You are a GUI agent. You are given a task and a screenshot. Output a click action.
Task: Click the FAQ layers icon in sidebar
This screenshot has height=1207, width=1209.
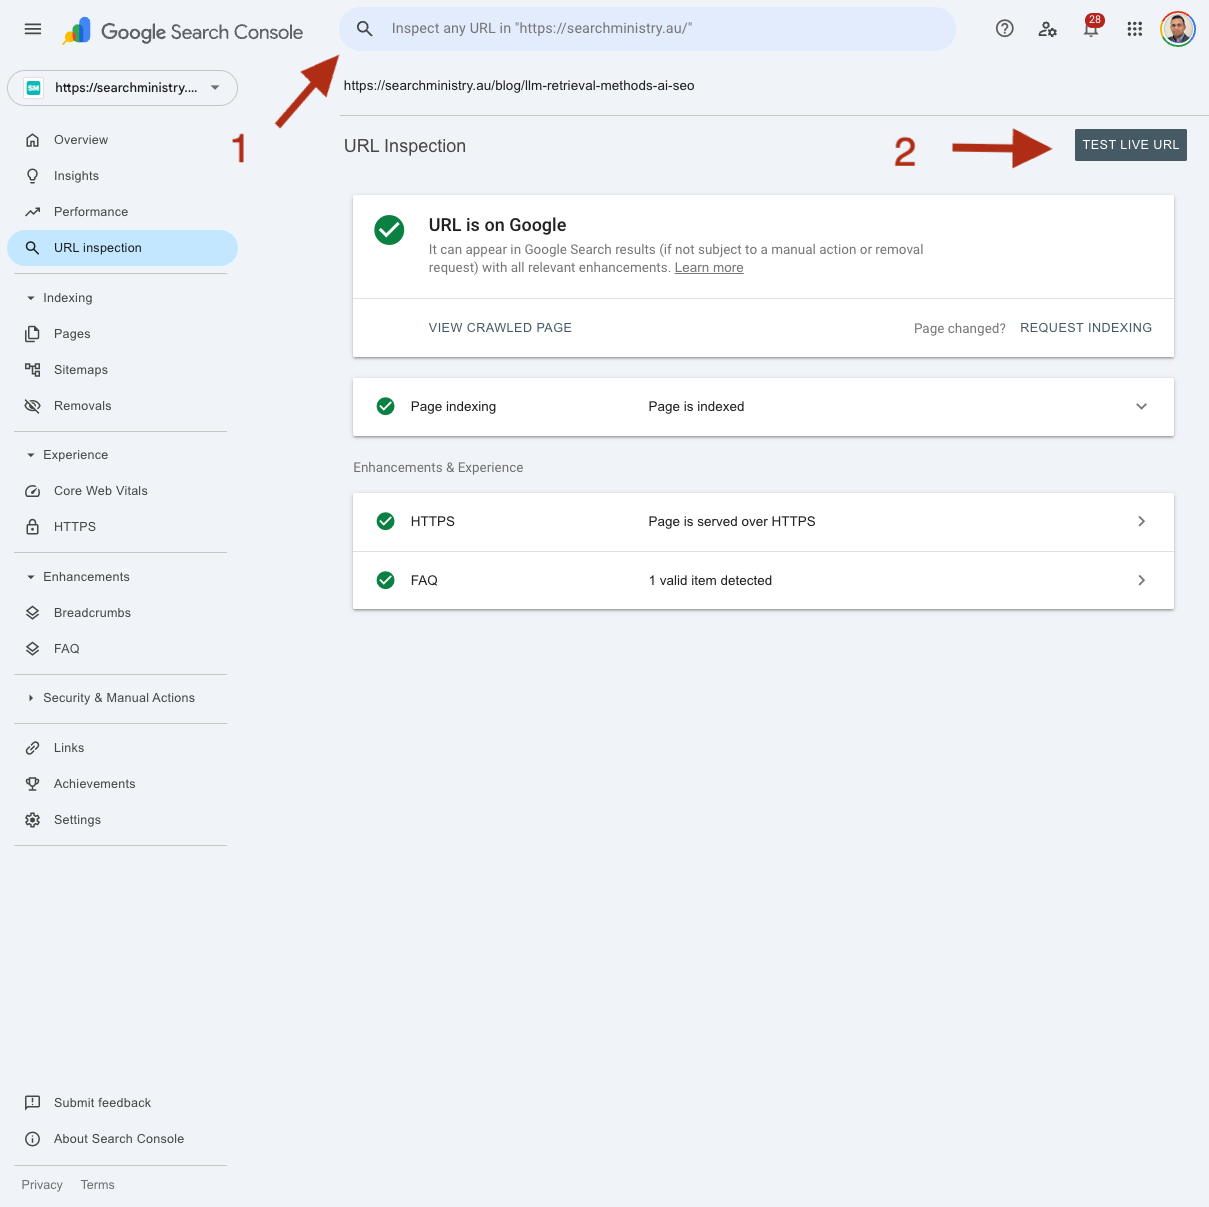tap(33, 649)
